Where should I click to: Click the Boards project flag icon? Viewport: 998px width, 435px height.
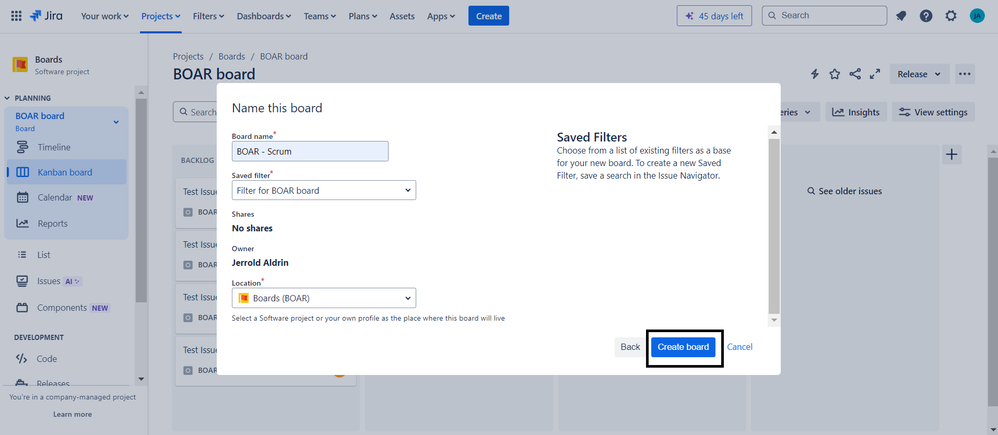click(20, 64)
